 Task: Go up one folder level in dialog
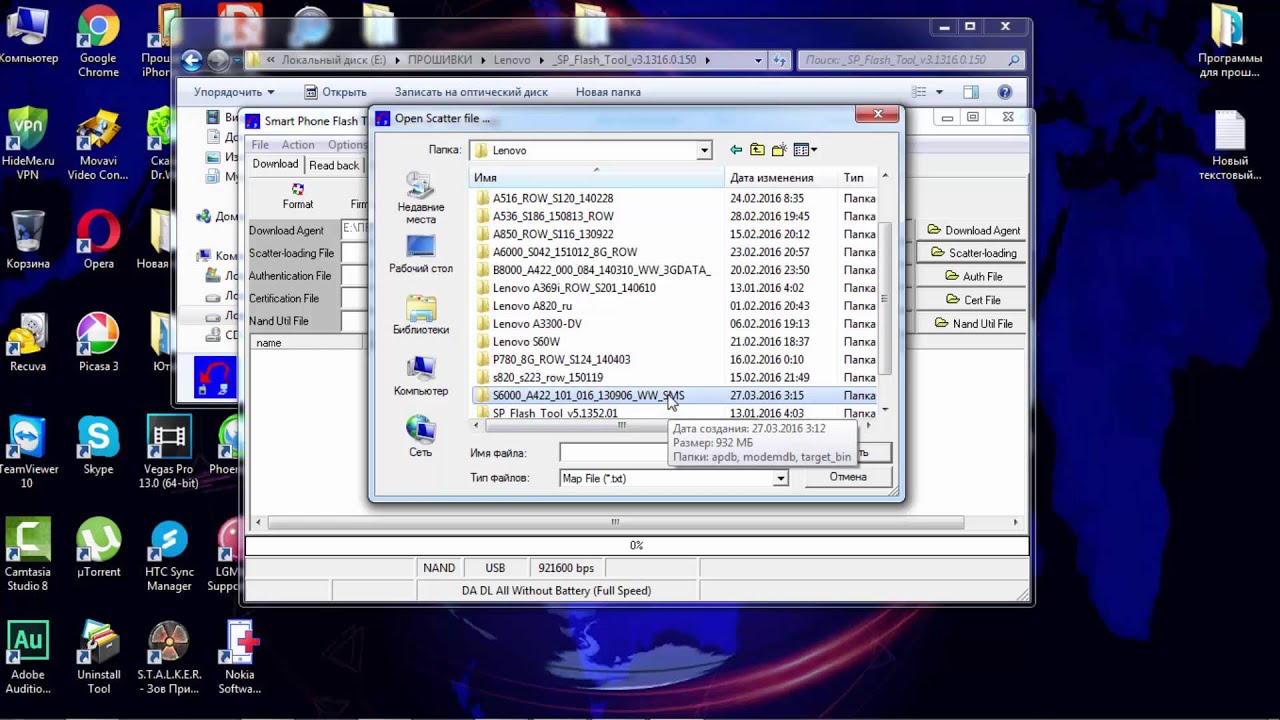pos(757,150)
